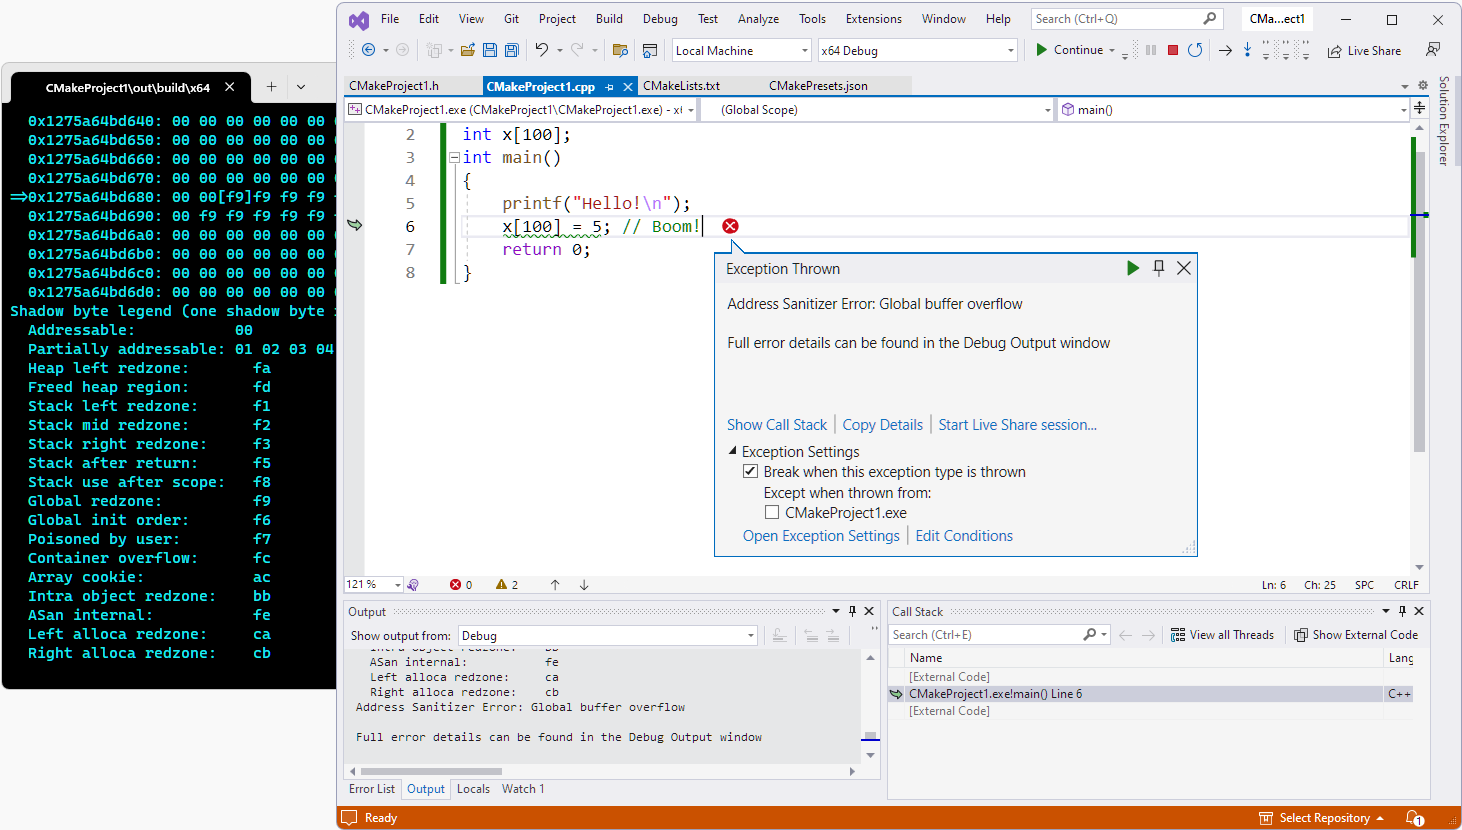This screenshot has height=830, width=1462.
Task: Pin the Exception Thrown popup
Action: [x=1159, y=268]
